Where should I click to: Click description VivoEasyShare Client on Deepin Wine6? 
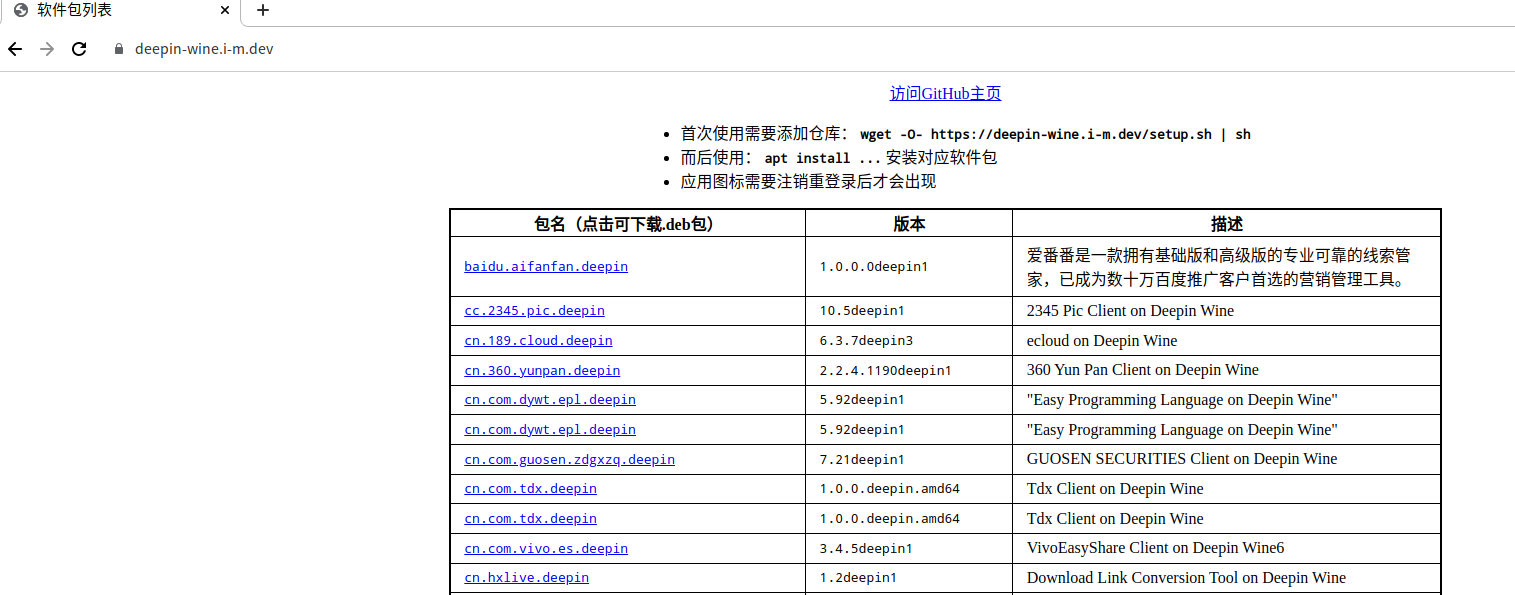(x=1155, y=548)
